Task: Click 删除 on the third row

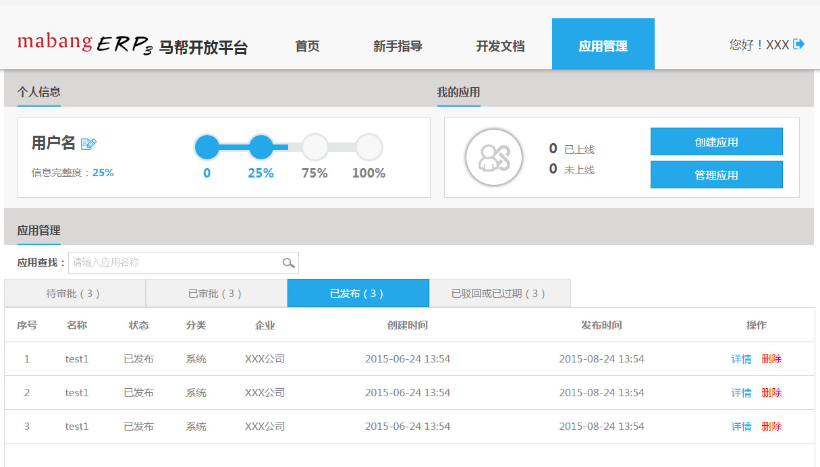Action: (771, 427)
